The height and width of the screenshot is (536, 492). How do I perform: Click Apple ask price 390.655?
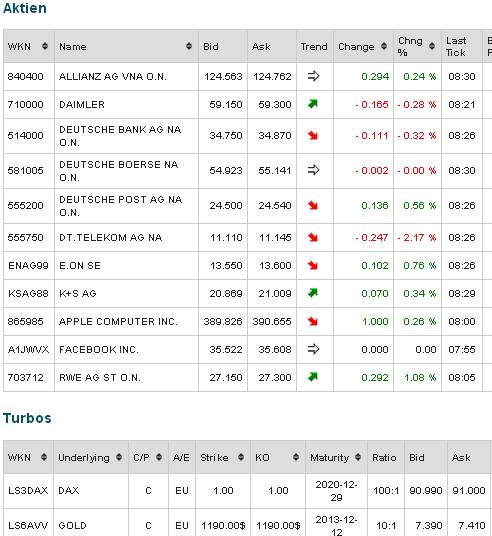[272, 321]
